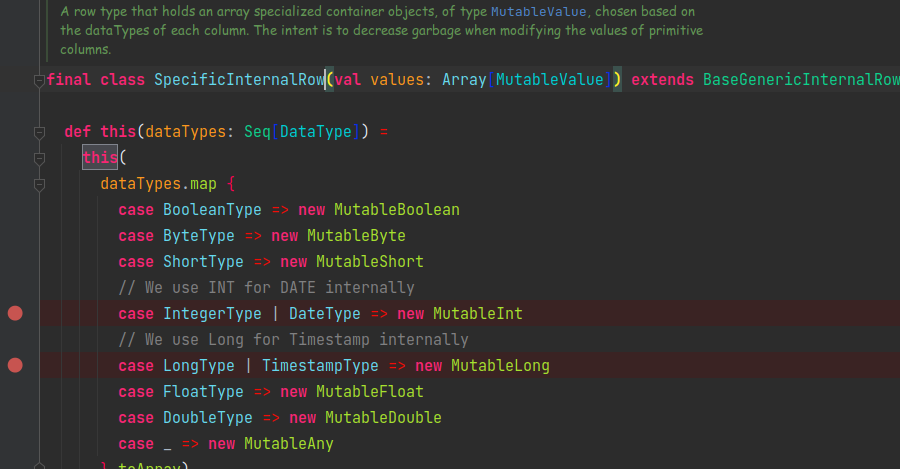Click the values parameter name
The image size is (900, 469).
[397, 79]
